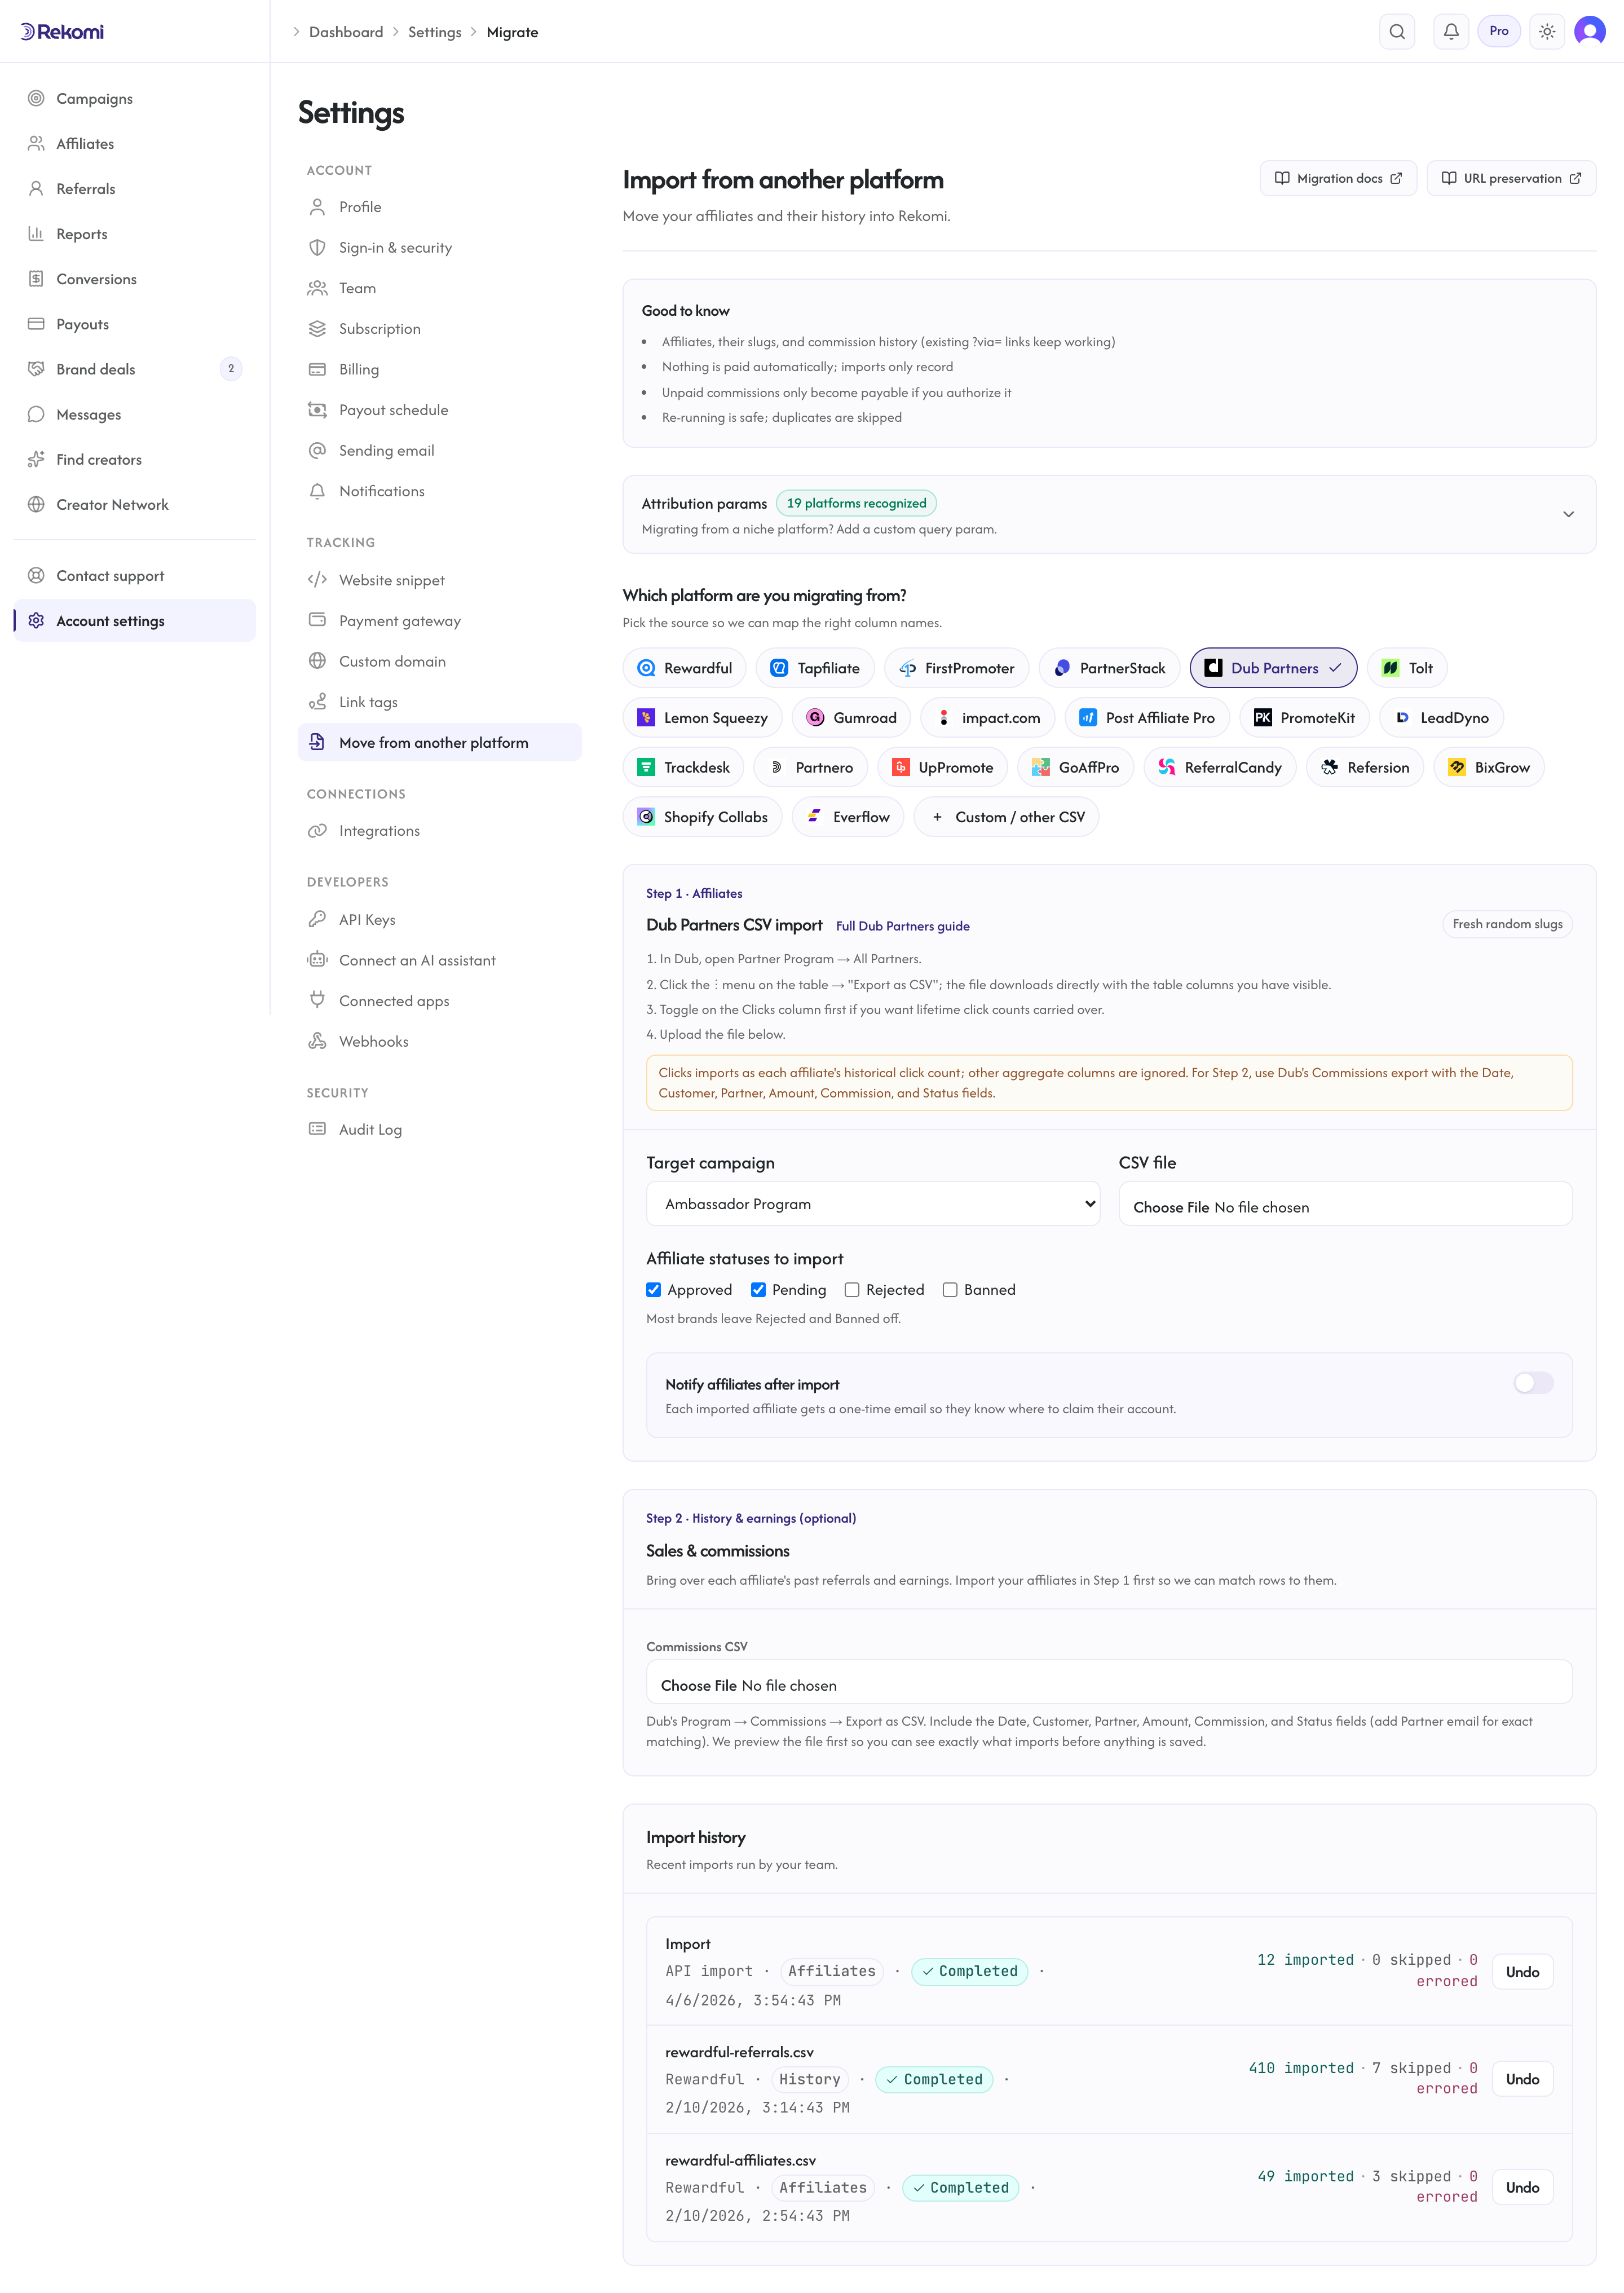
Task: Deselect the Dub Partners selected chip
Action: (1273, 668)
